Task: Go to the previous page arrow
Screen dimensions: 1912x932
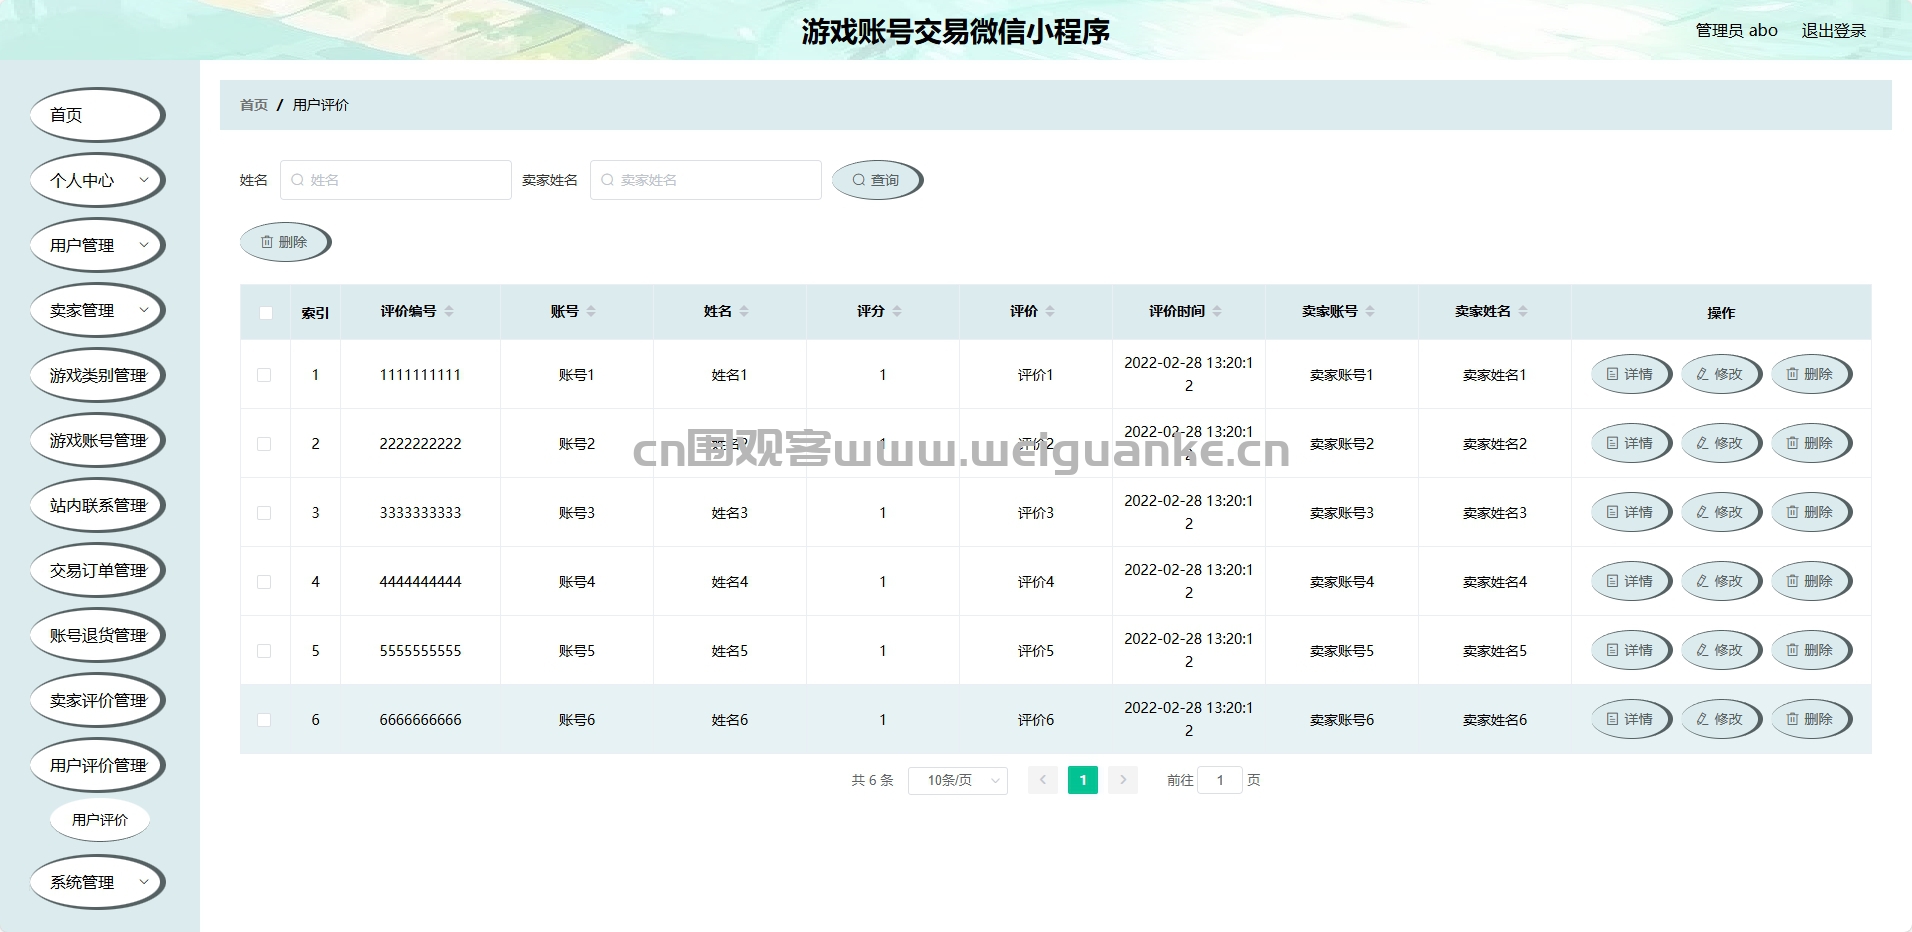Action: pos(1043,780)
